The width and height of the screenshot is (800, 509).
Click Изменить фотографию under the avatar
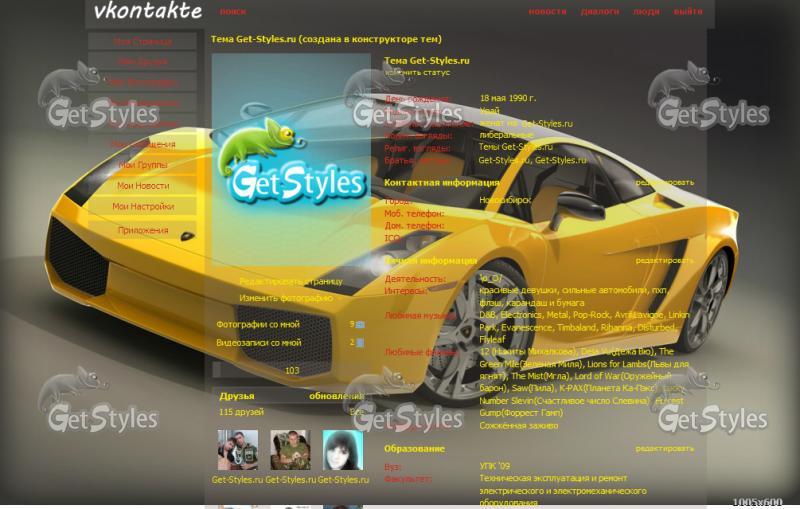pyautogui.click(x=286, y=298)
